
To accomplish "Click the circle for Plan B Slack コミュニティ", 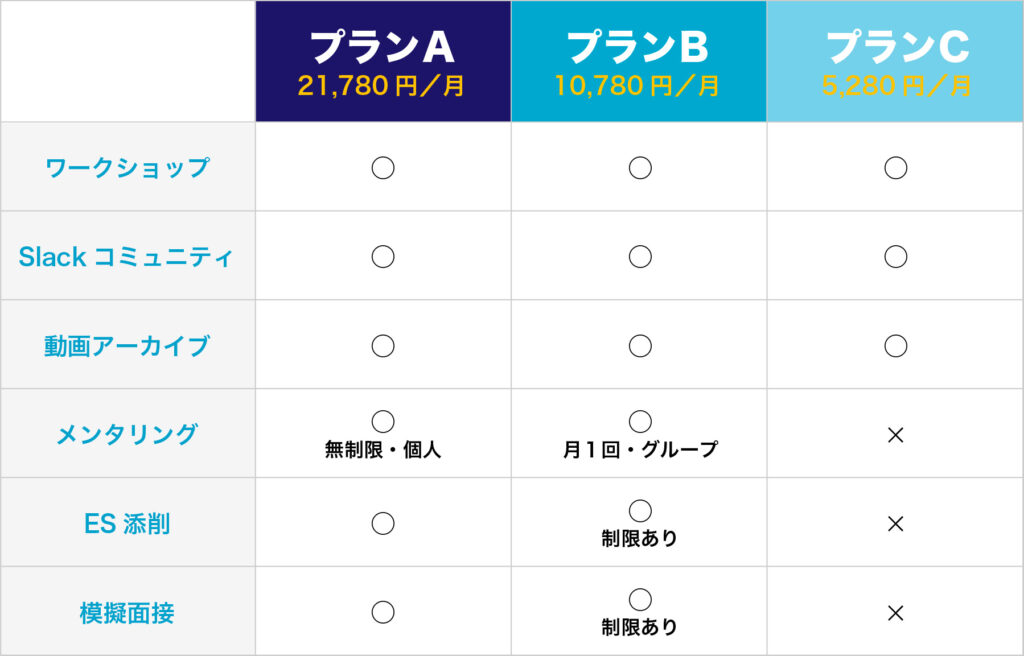I will point(640,257).
